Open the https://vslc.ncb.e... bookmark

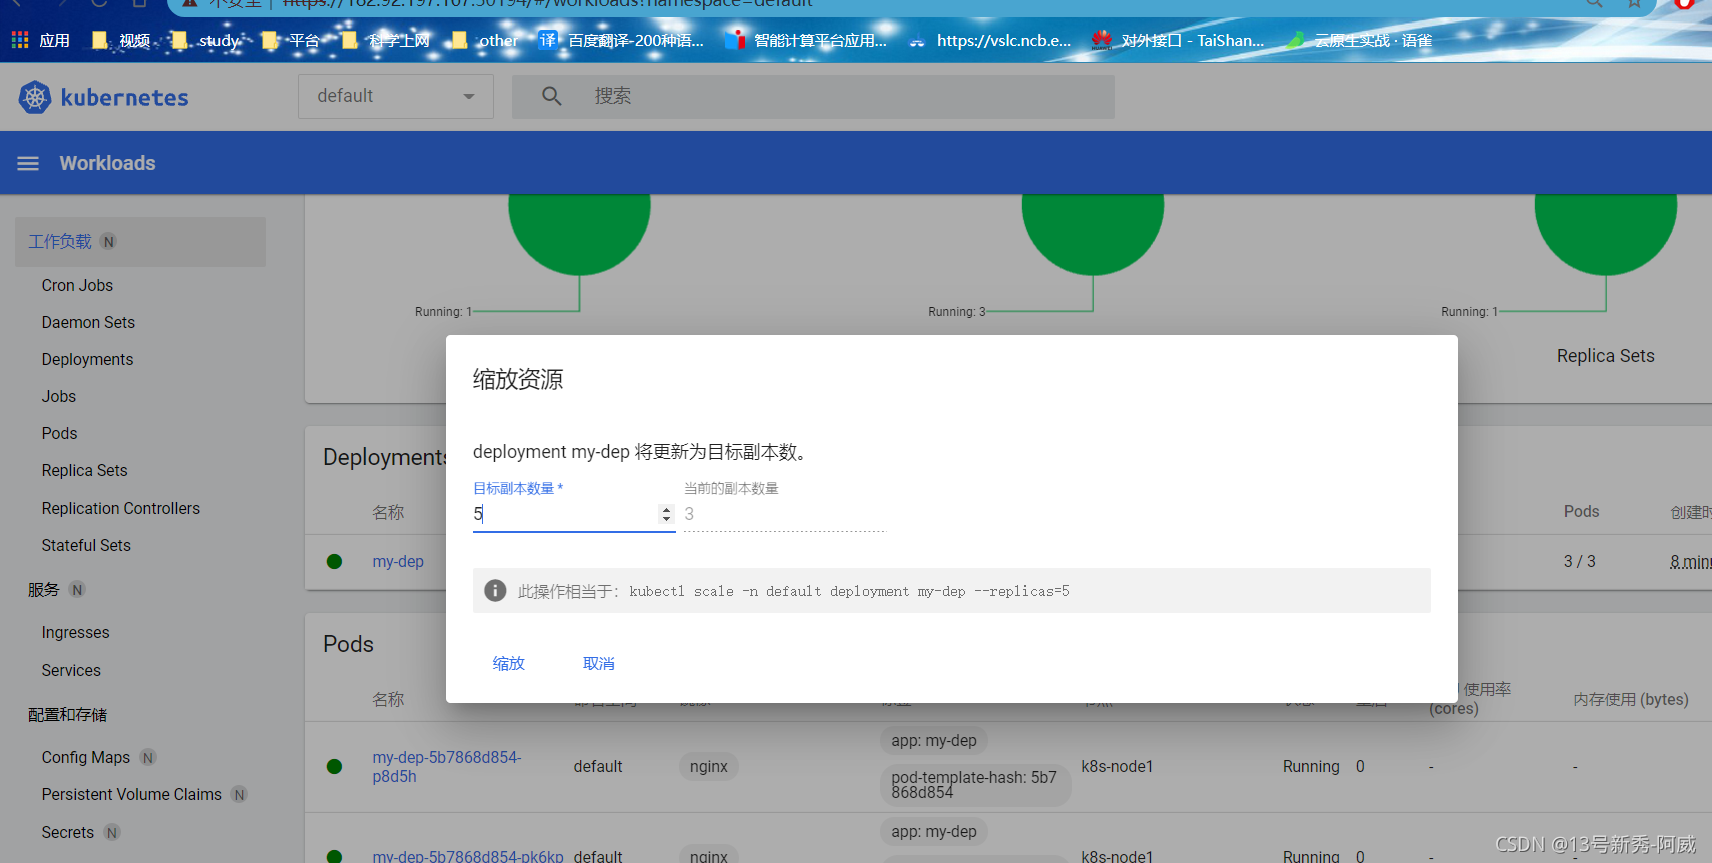click(990, 40)
